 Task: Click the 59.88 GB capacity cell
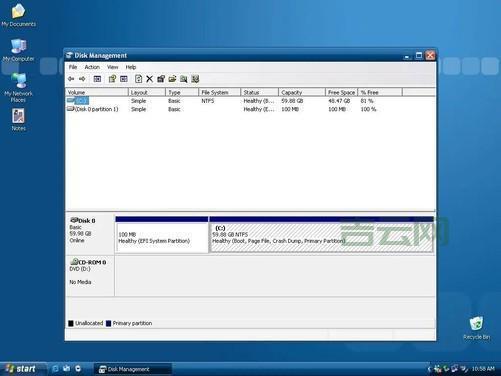[x=292, y=101]
